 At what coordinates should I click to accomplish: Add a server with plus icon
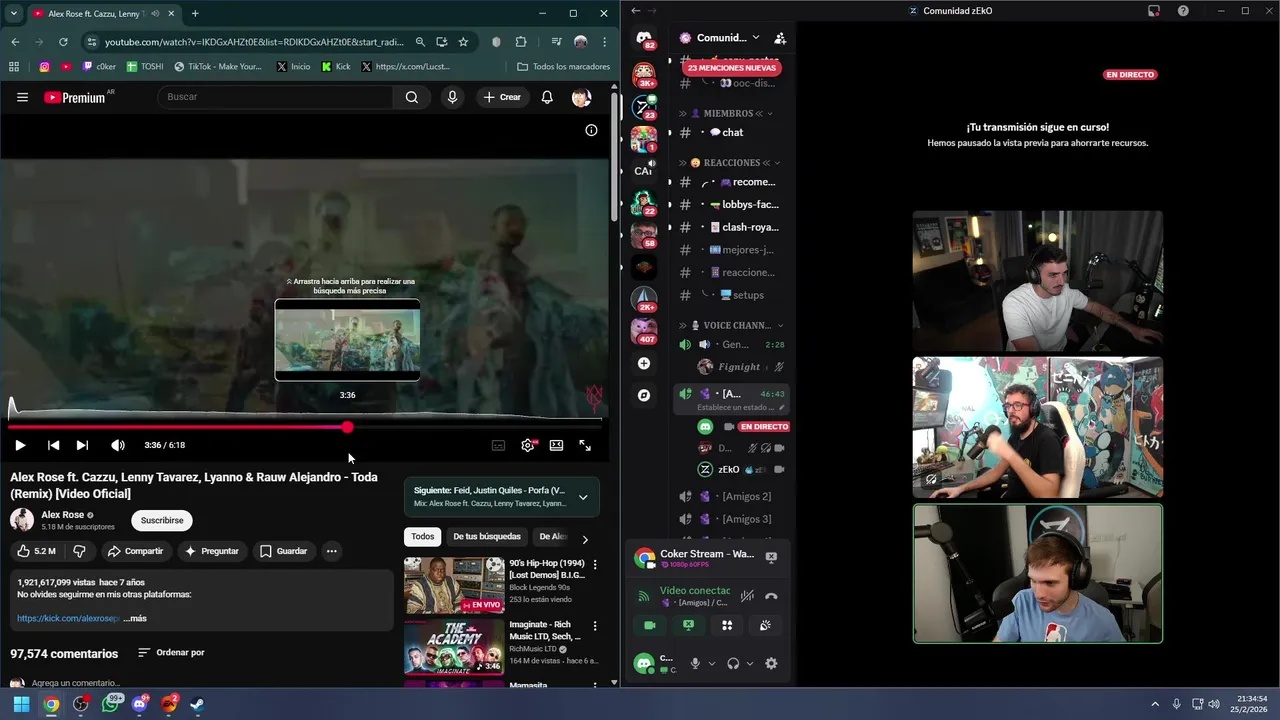644,364
